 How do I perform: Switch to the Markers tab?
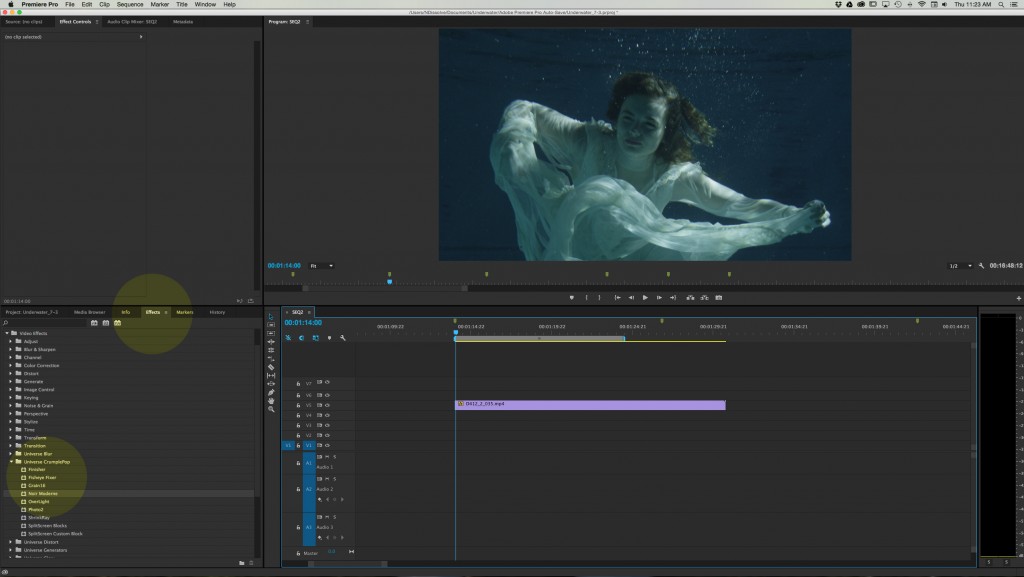coord(184,312)
